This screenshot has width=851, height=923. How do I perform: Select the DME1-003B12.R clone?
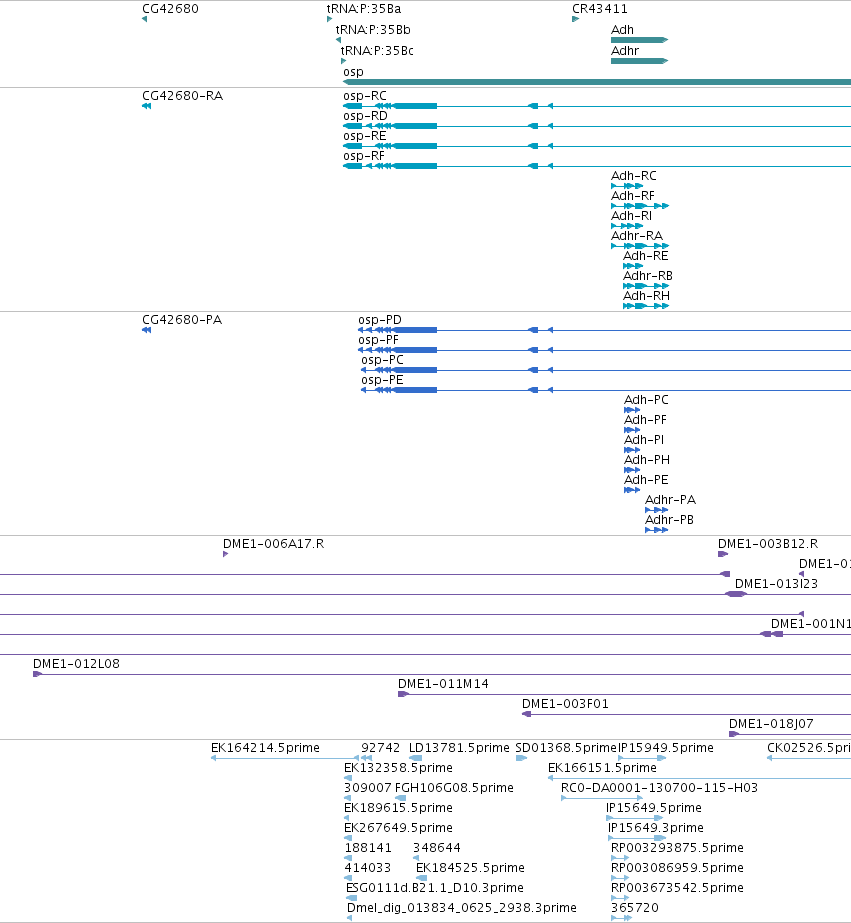[x=723, y=554]
